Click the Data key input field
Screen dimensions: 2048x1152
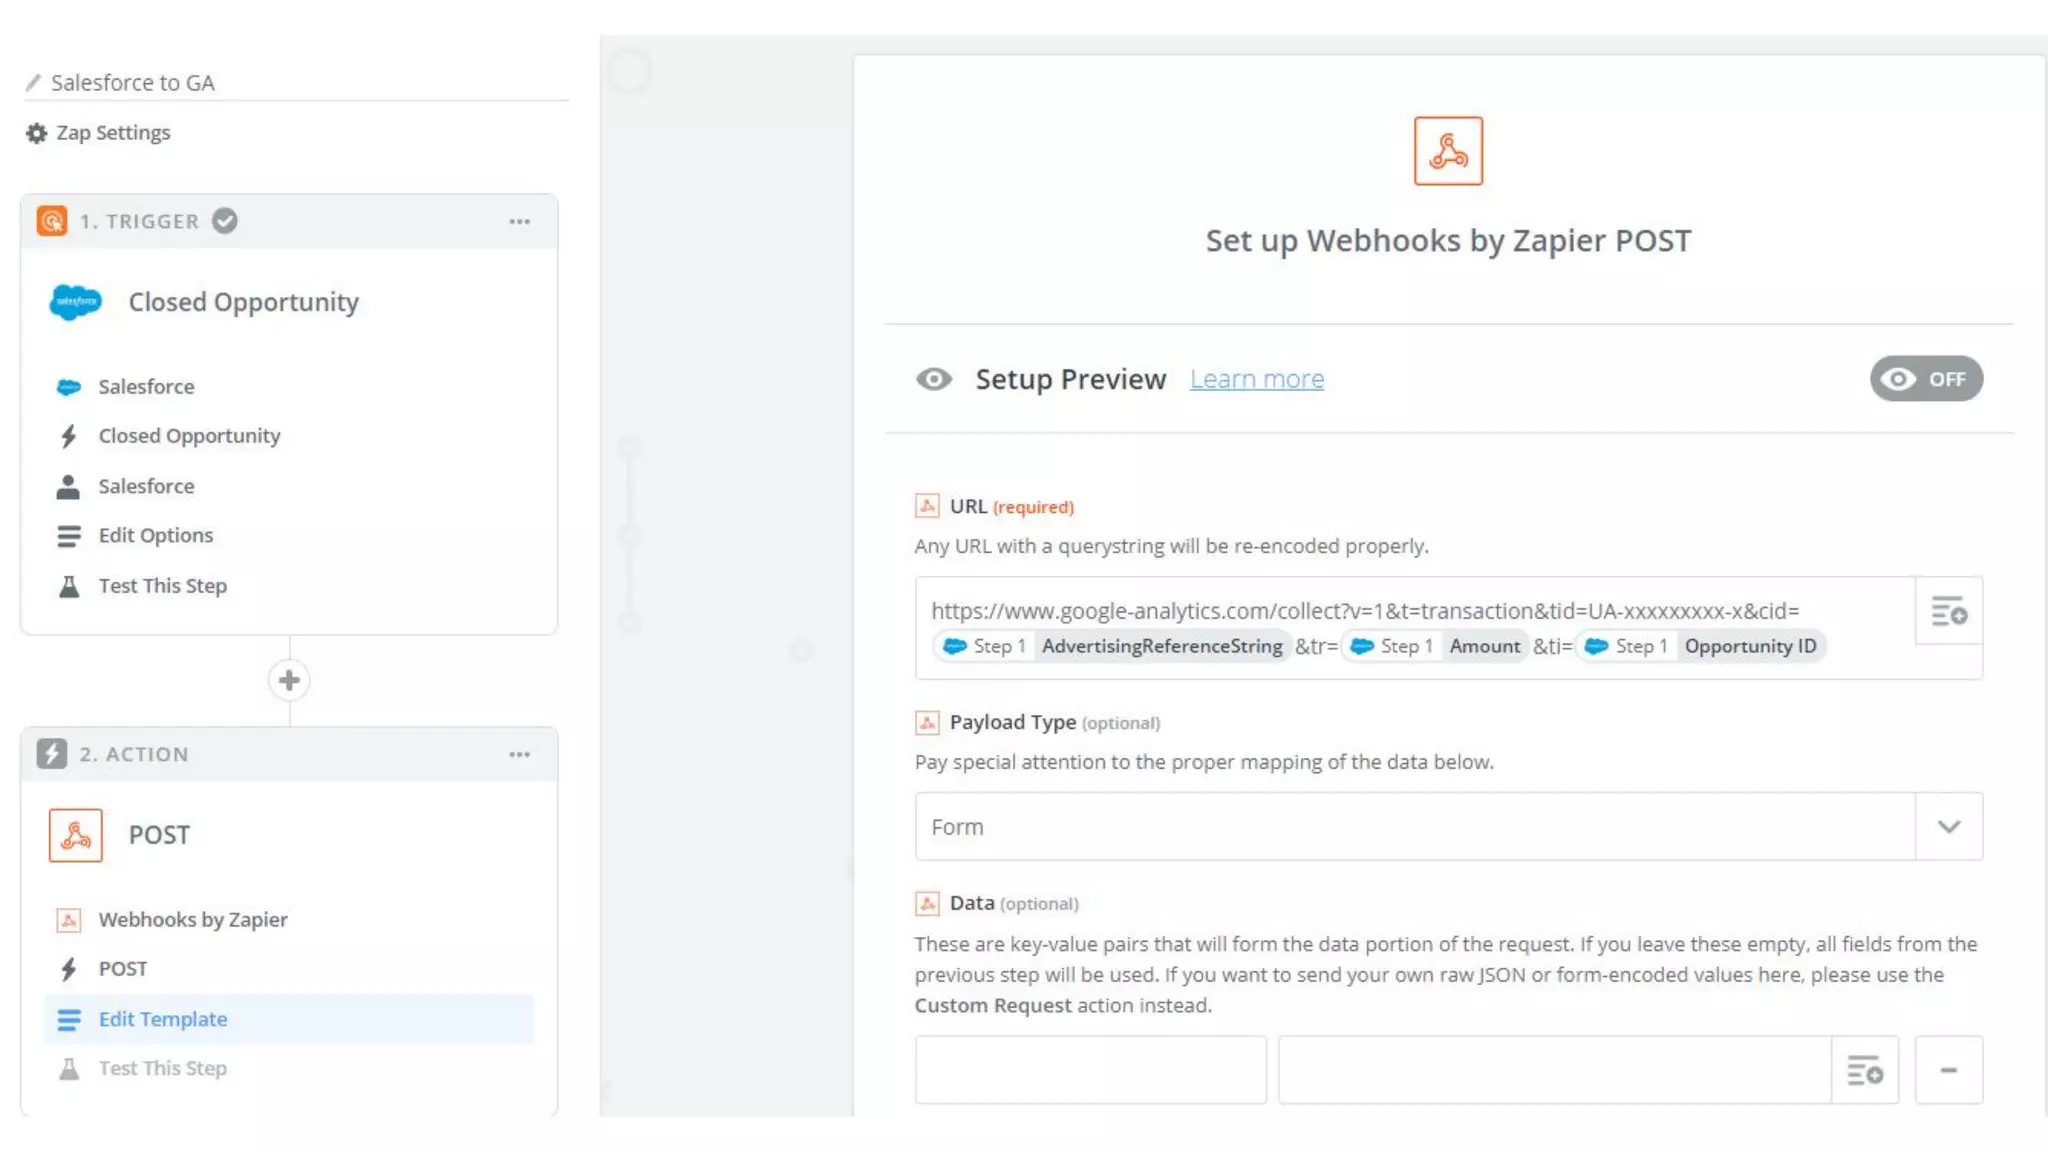[1090, 1070]
